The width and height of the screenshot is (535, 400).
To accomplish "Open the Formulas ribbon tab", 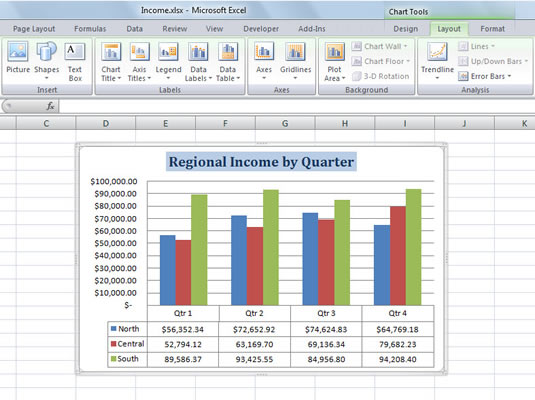I will pyautogui.click(x=90, y=29).
